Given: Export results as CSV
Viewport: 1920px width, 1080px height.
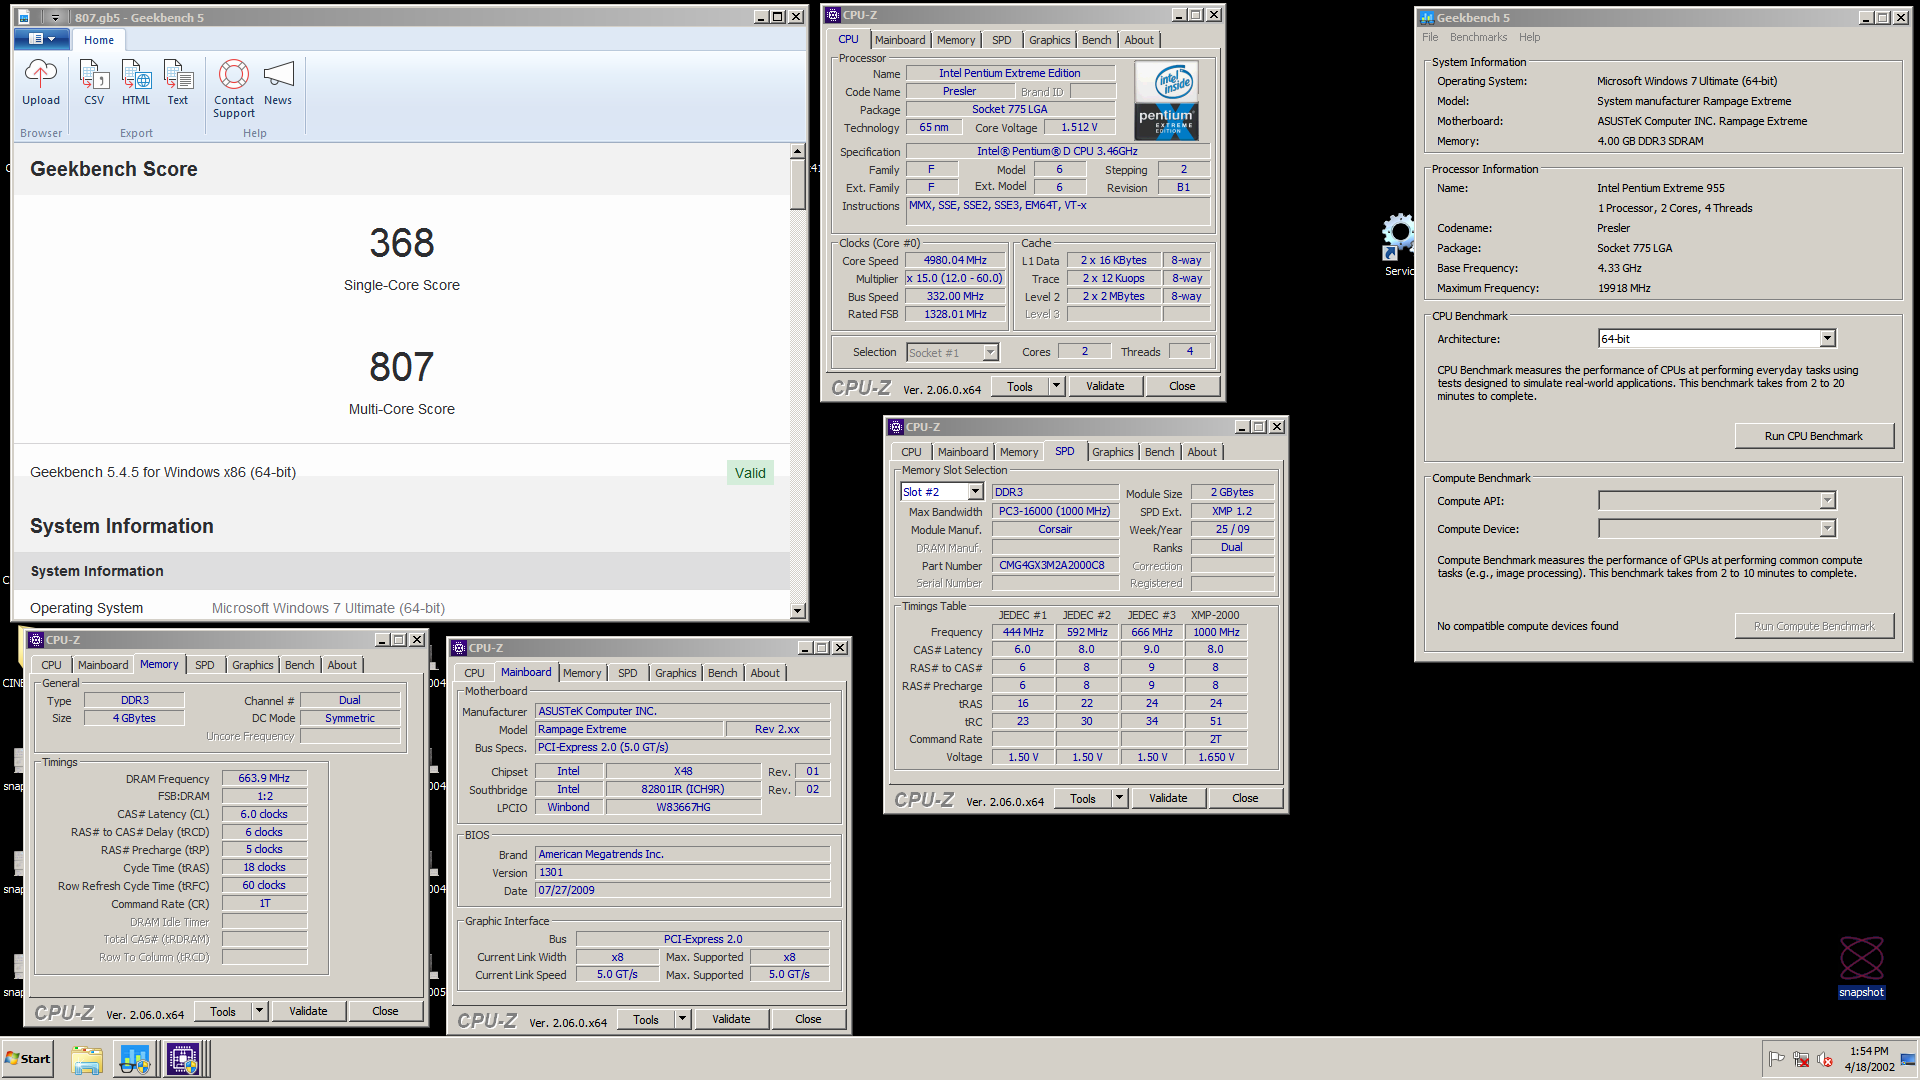Looking at the screenshot, I should pyautogui.click(x=94, y=82).
